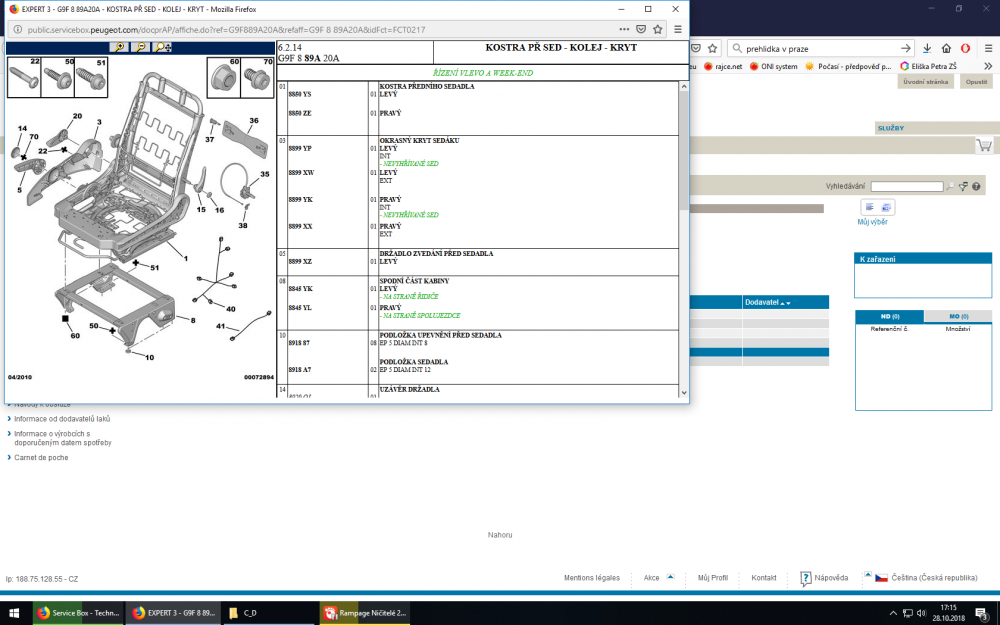The width and height of the screenshot is (1000, 625).
Task: Show more bookmarks chevron
Action: click(988, 66)
